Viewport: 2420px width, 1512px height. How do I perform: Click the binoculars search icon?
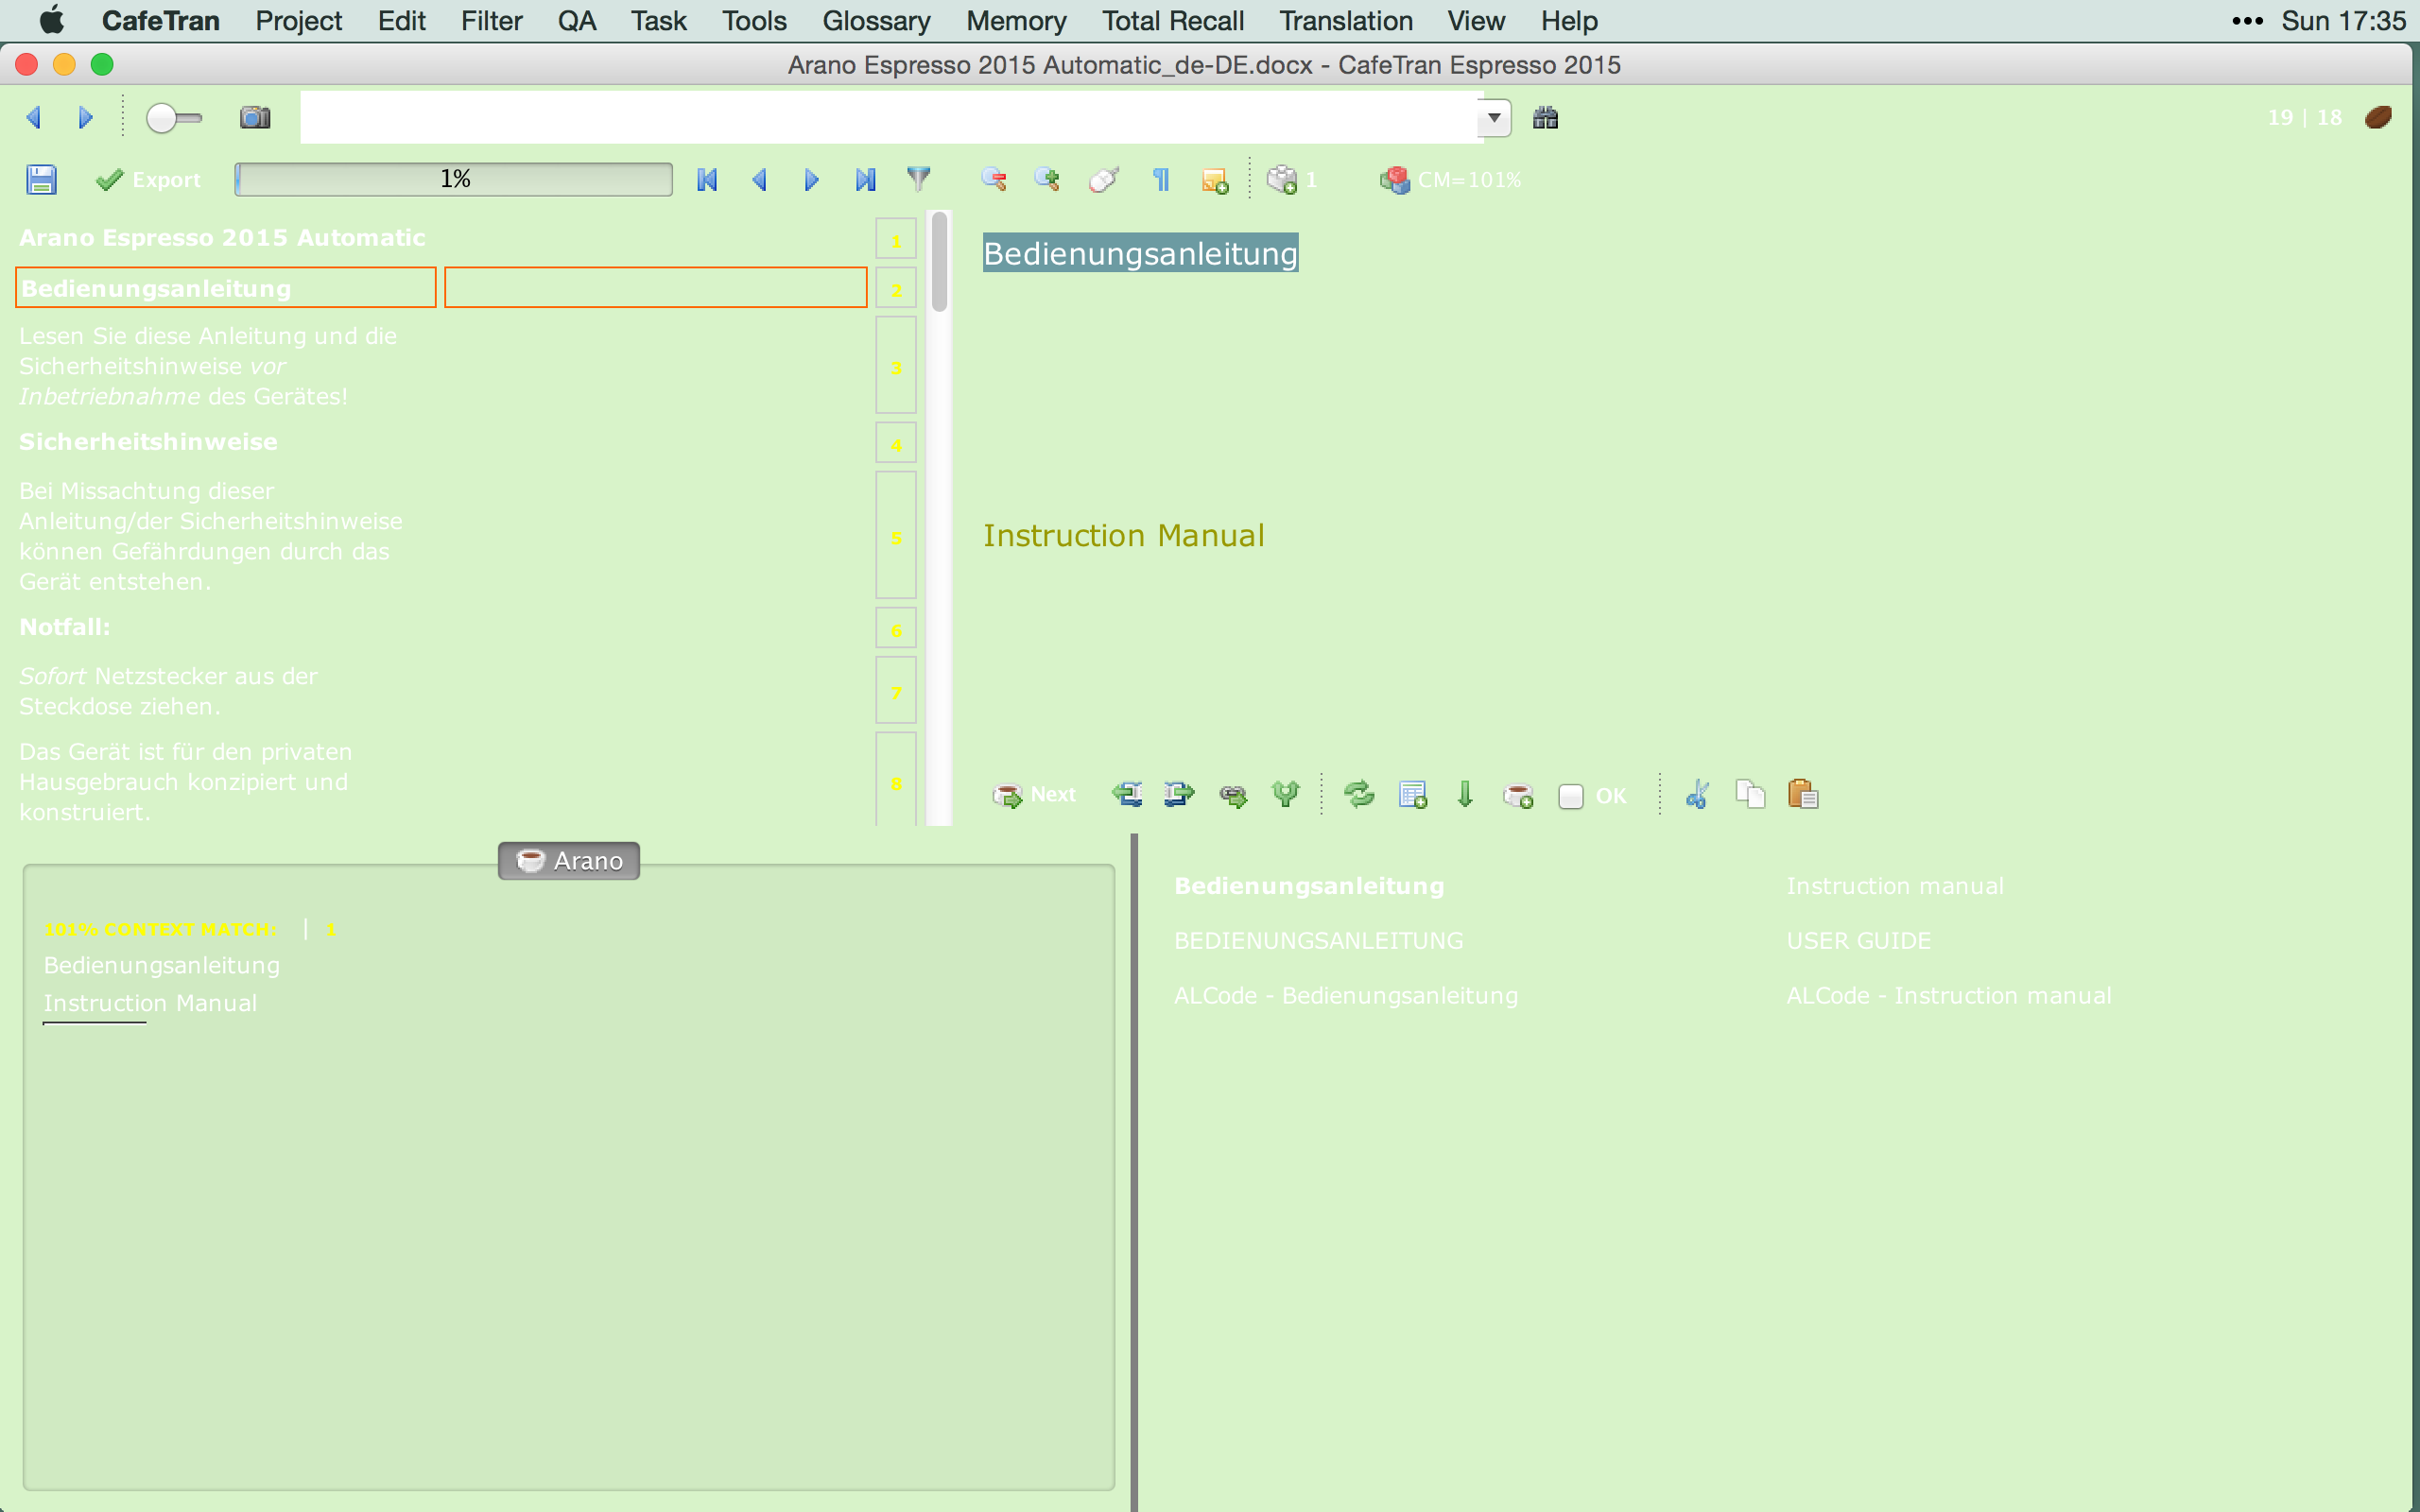(x=1545, y=118)
